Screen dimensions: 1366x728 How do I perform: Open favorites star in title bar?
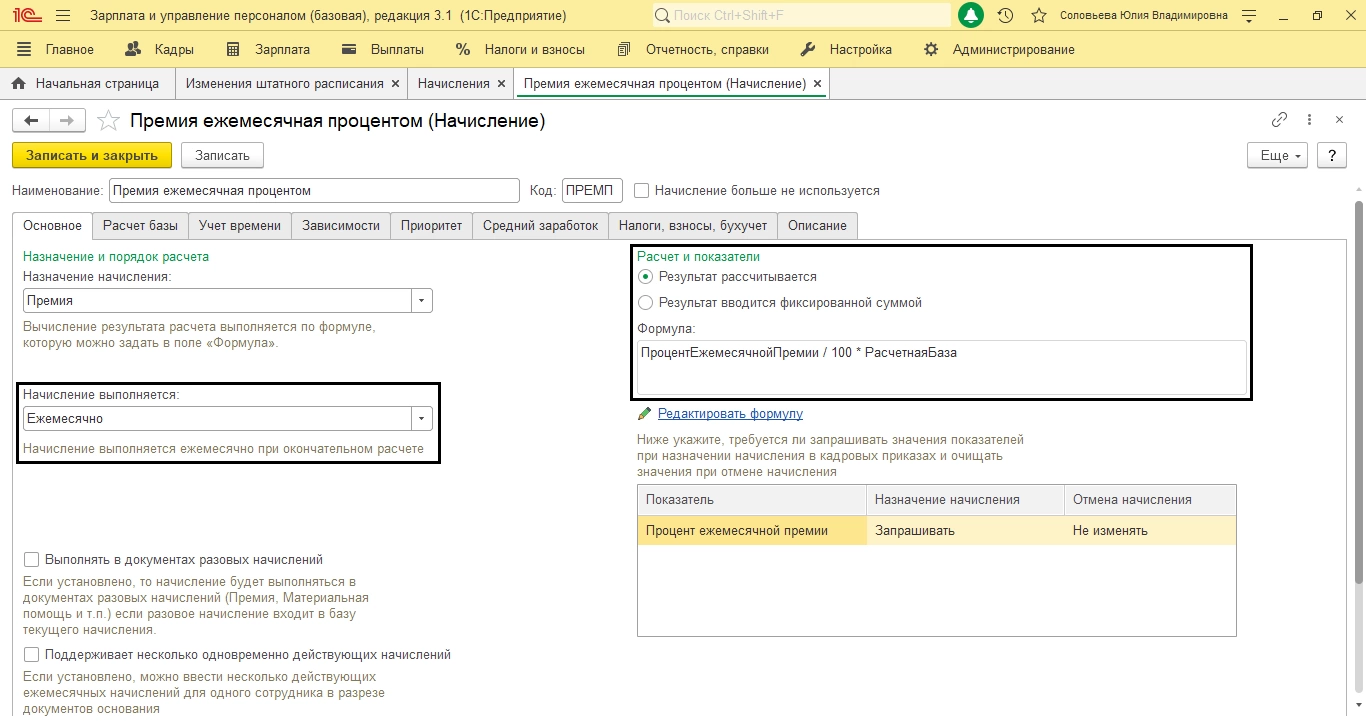click(x=1039, y=16)
